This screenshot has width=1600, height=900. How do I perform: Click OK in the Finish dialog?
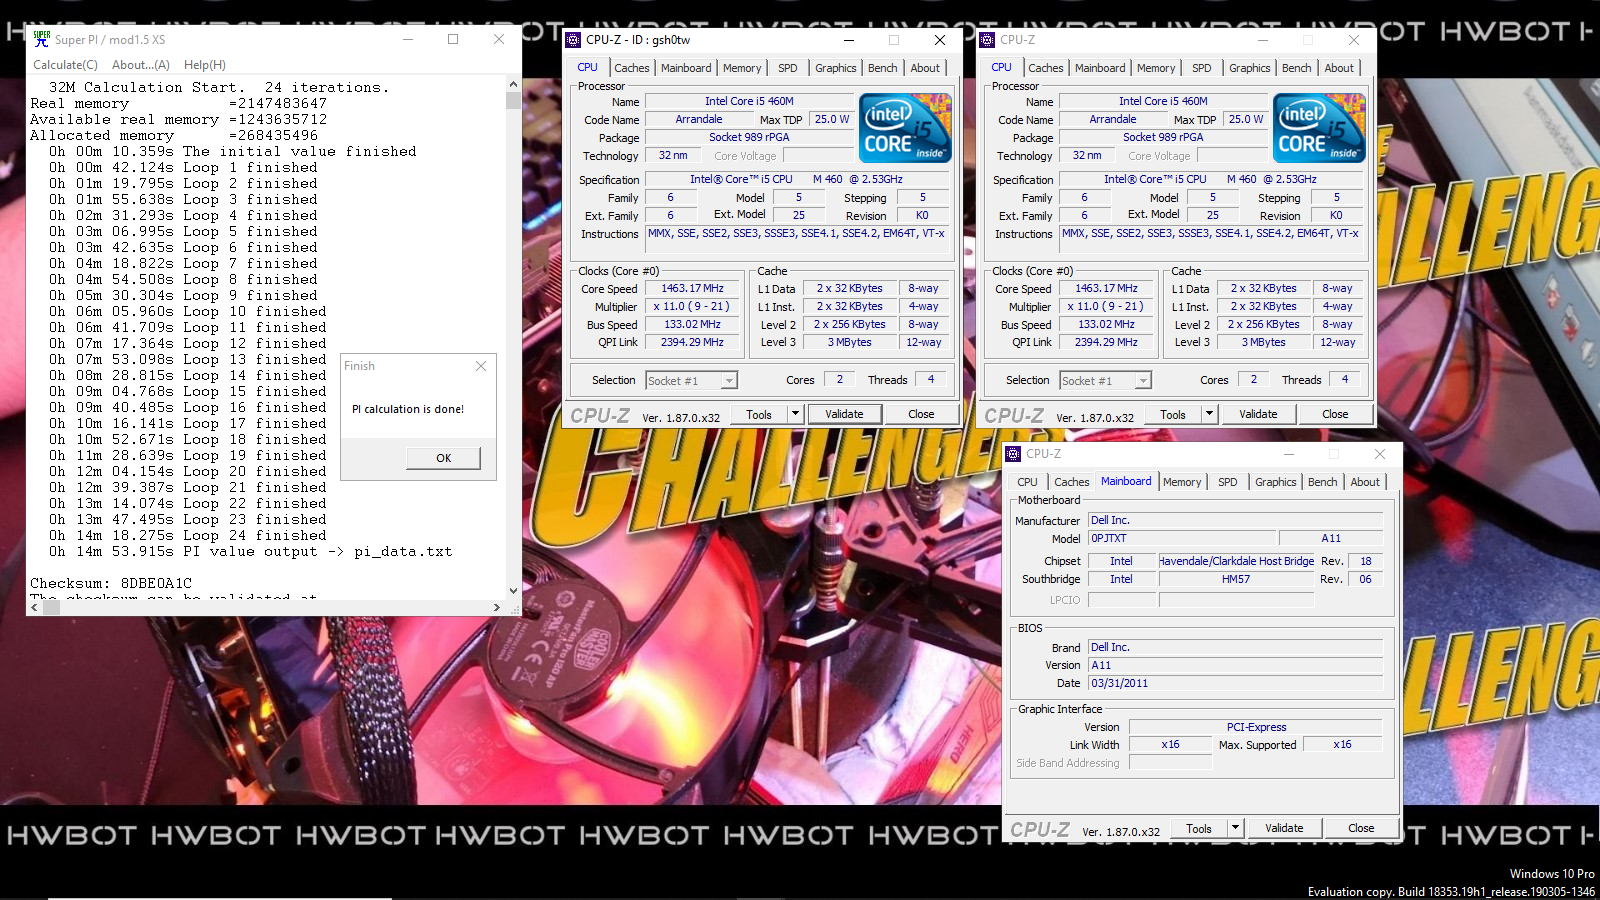tap(443, 458)
